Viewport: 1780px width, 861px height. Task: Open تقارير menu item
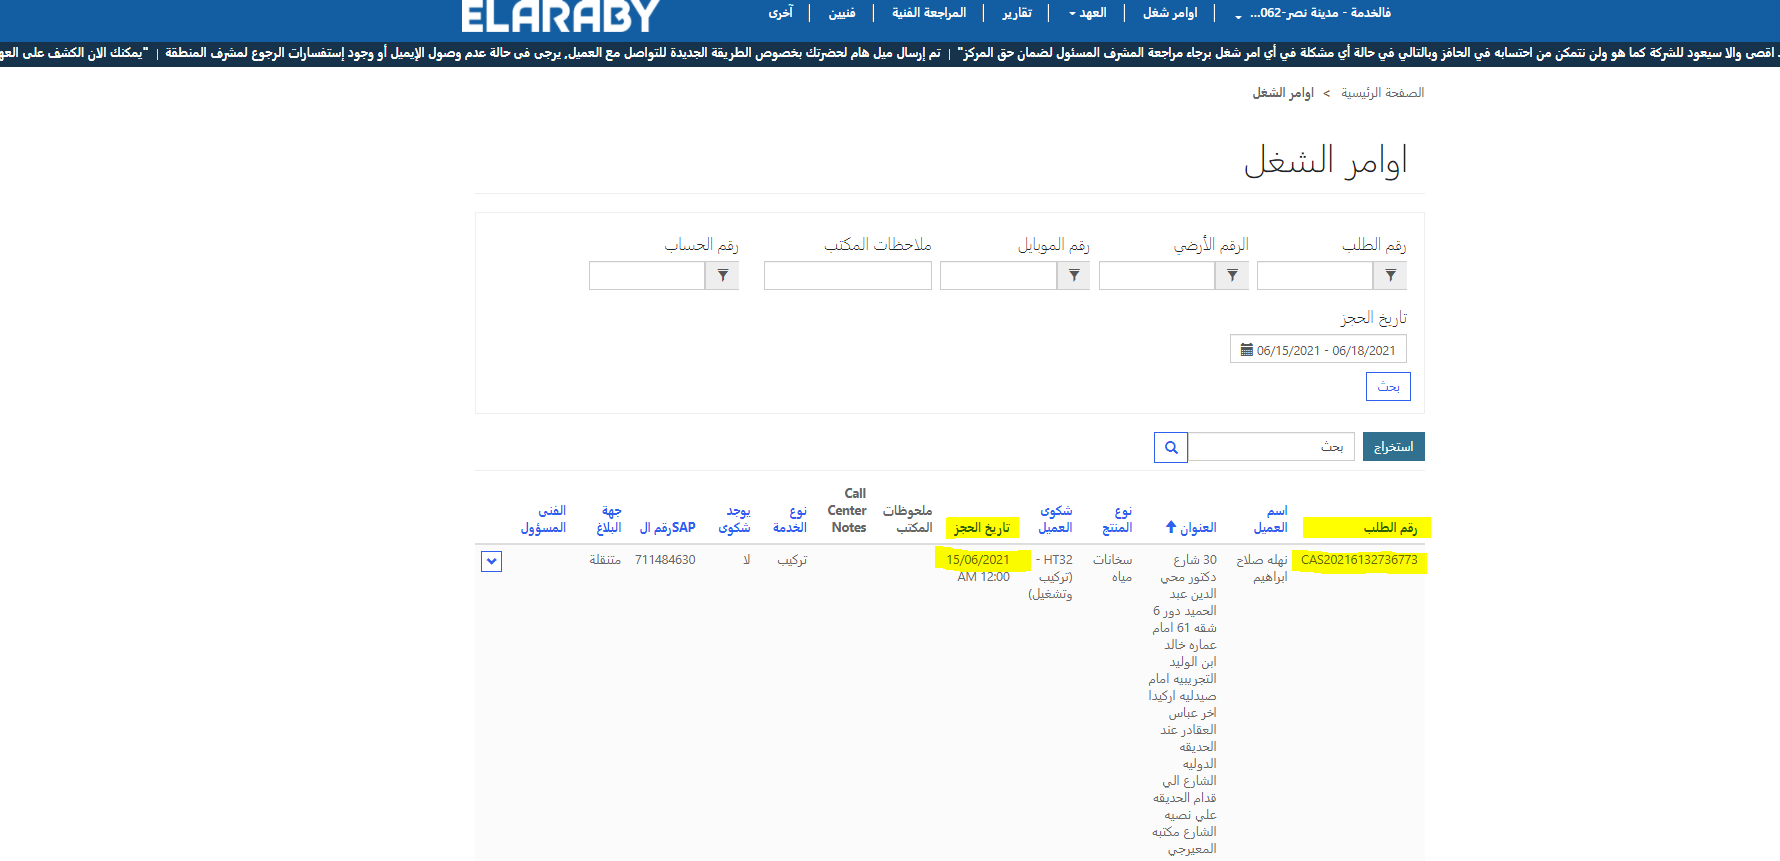(x=1017, y=13)
